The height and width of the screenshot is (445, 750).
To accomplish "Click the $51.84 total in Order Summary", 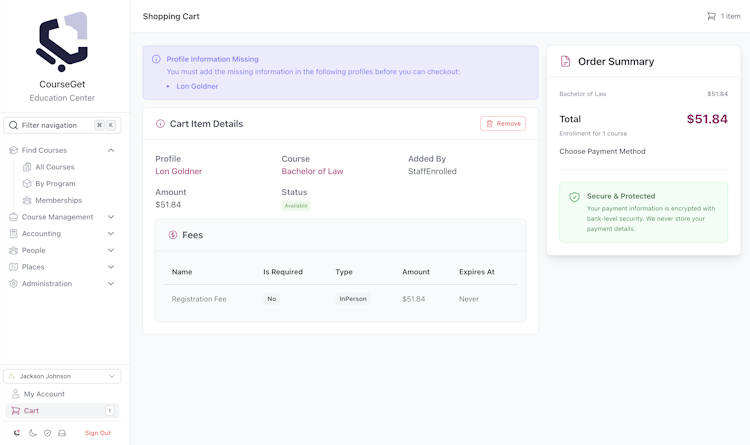I will pyautogui.click(x=707, y=119).
